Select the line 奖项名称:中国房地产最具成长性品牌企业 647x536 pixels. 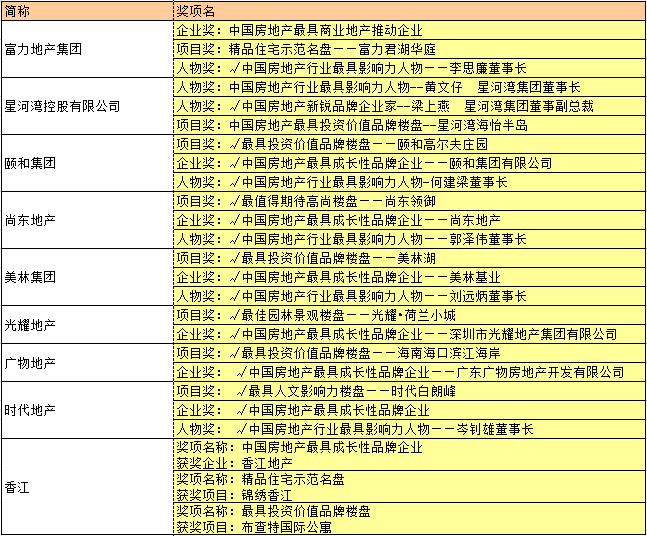[x=300, y=447]
